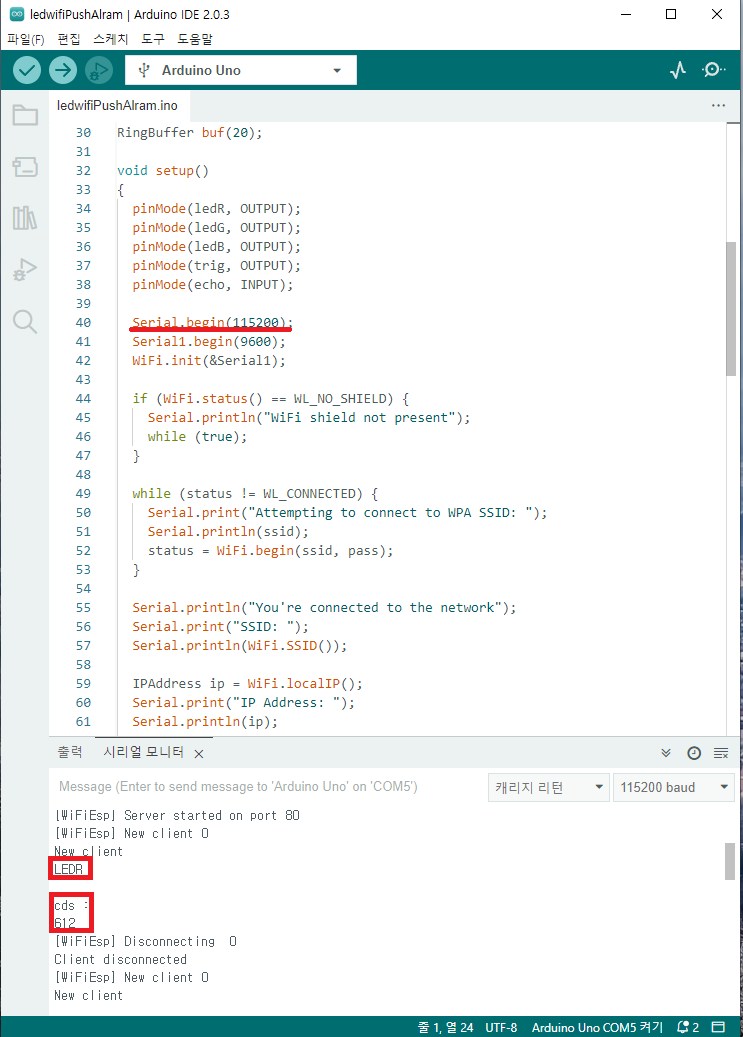The width and height of the screenshot is (743, 1037).
Task: Click the Serial.begin(115200) code line
Action: coord(212,323)
